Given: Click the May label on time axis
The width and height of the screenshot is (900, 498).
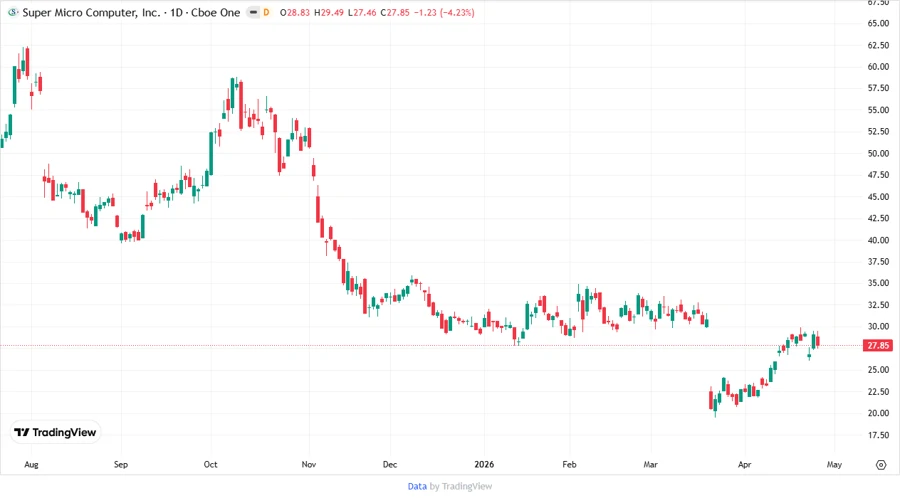Looking at the screenshot, I should [834, 464].
